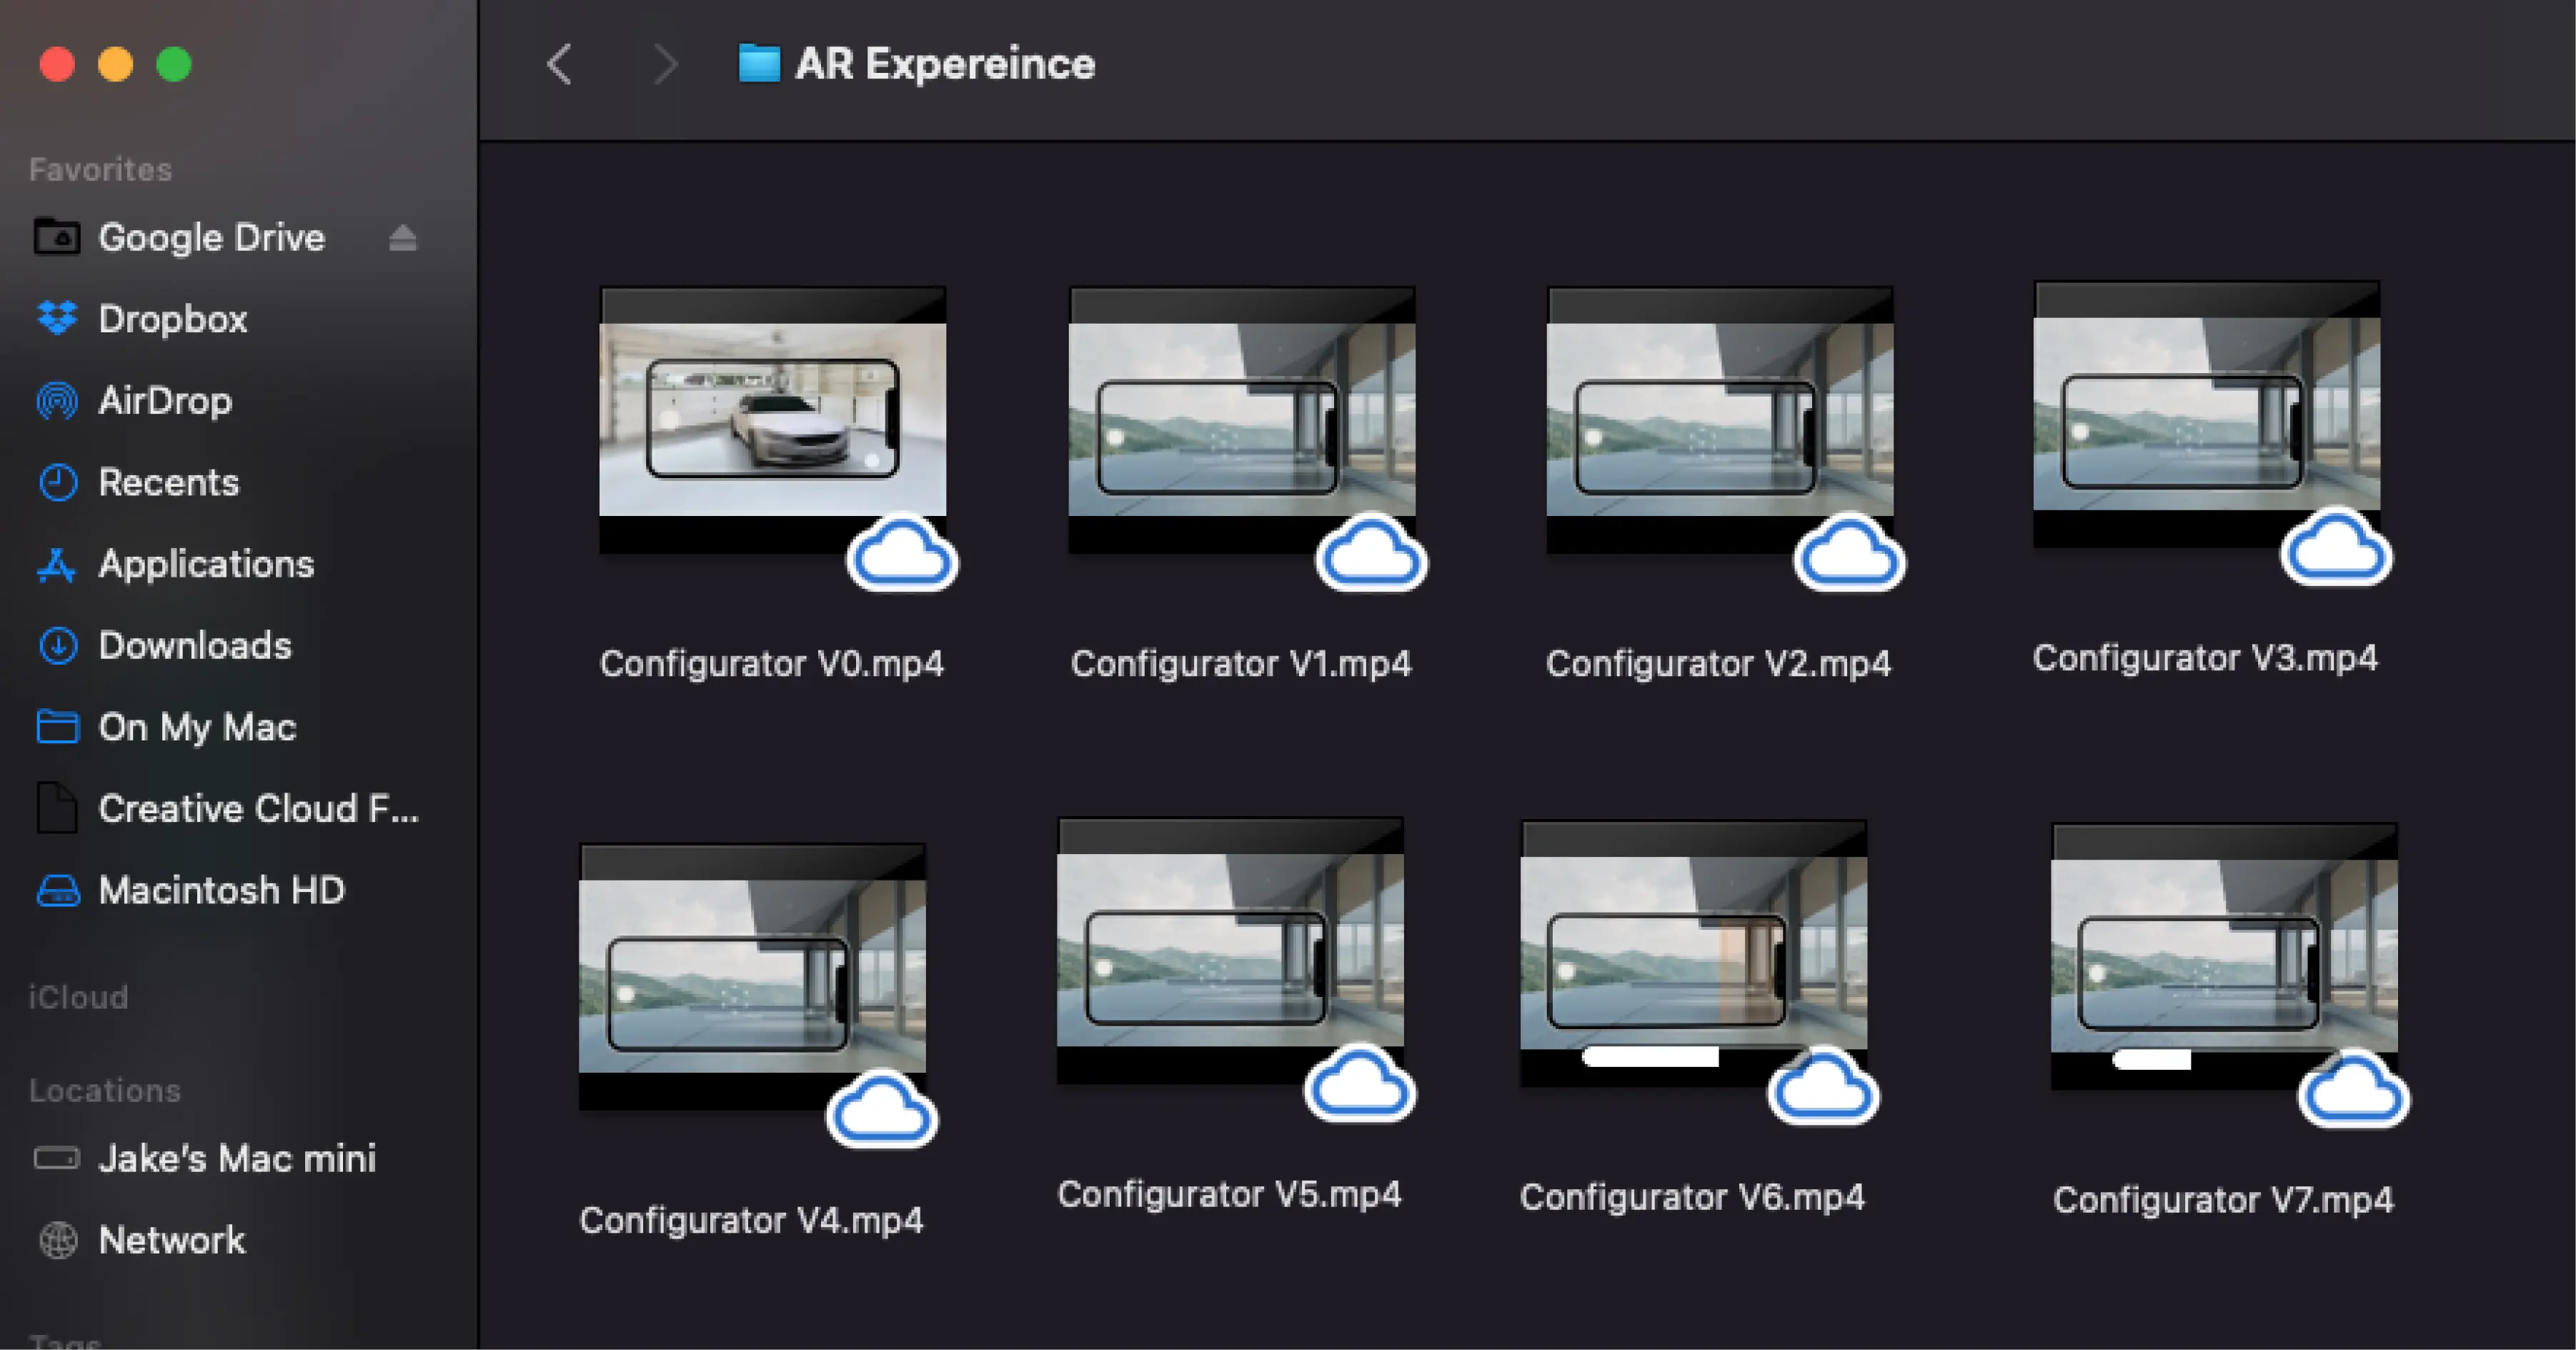Select Jake's Mac mini under Locations
This screenshot has height=1350, width=2576.
point(236,1158)
